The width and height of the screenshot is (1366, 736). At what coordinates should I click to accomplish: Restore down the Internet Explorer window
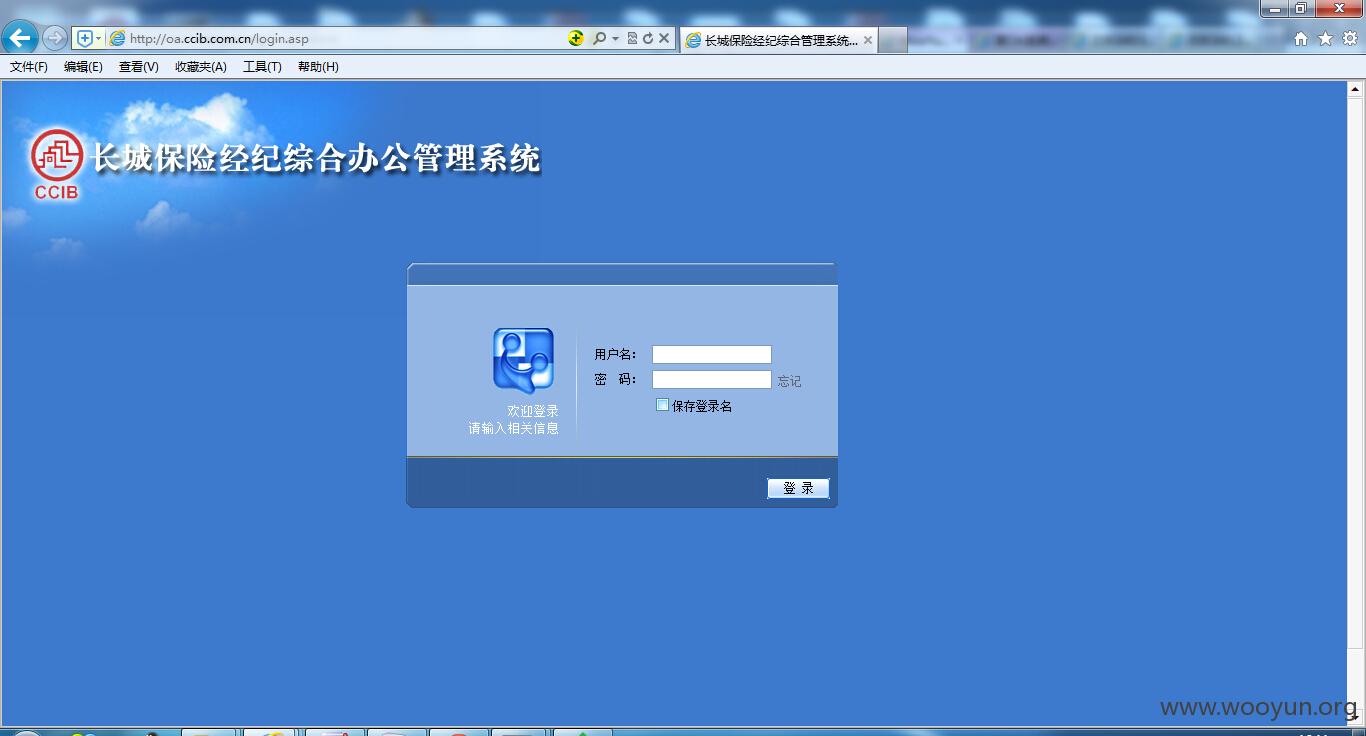click(x=1301, y=9)
